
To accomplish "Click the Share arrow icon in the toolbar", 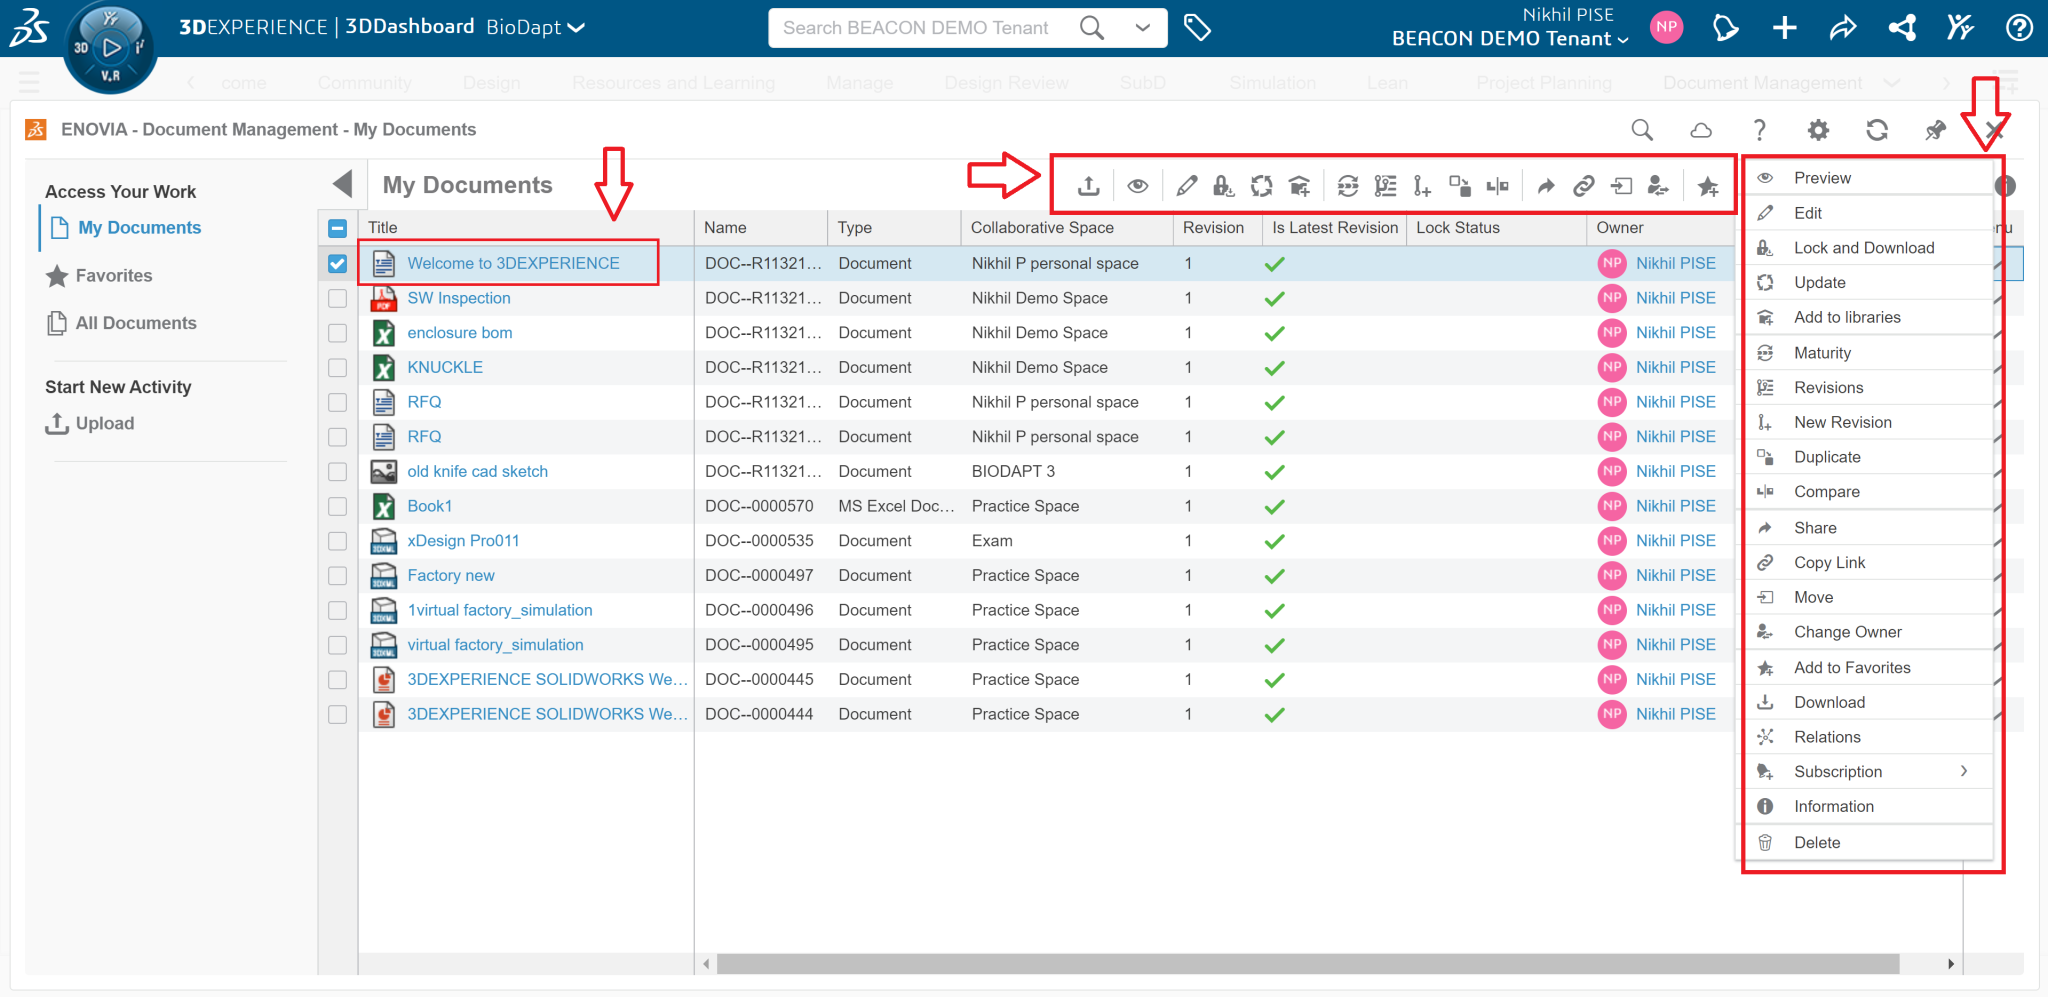I will (x=1546, y=186).
